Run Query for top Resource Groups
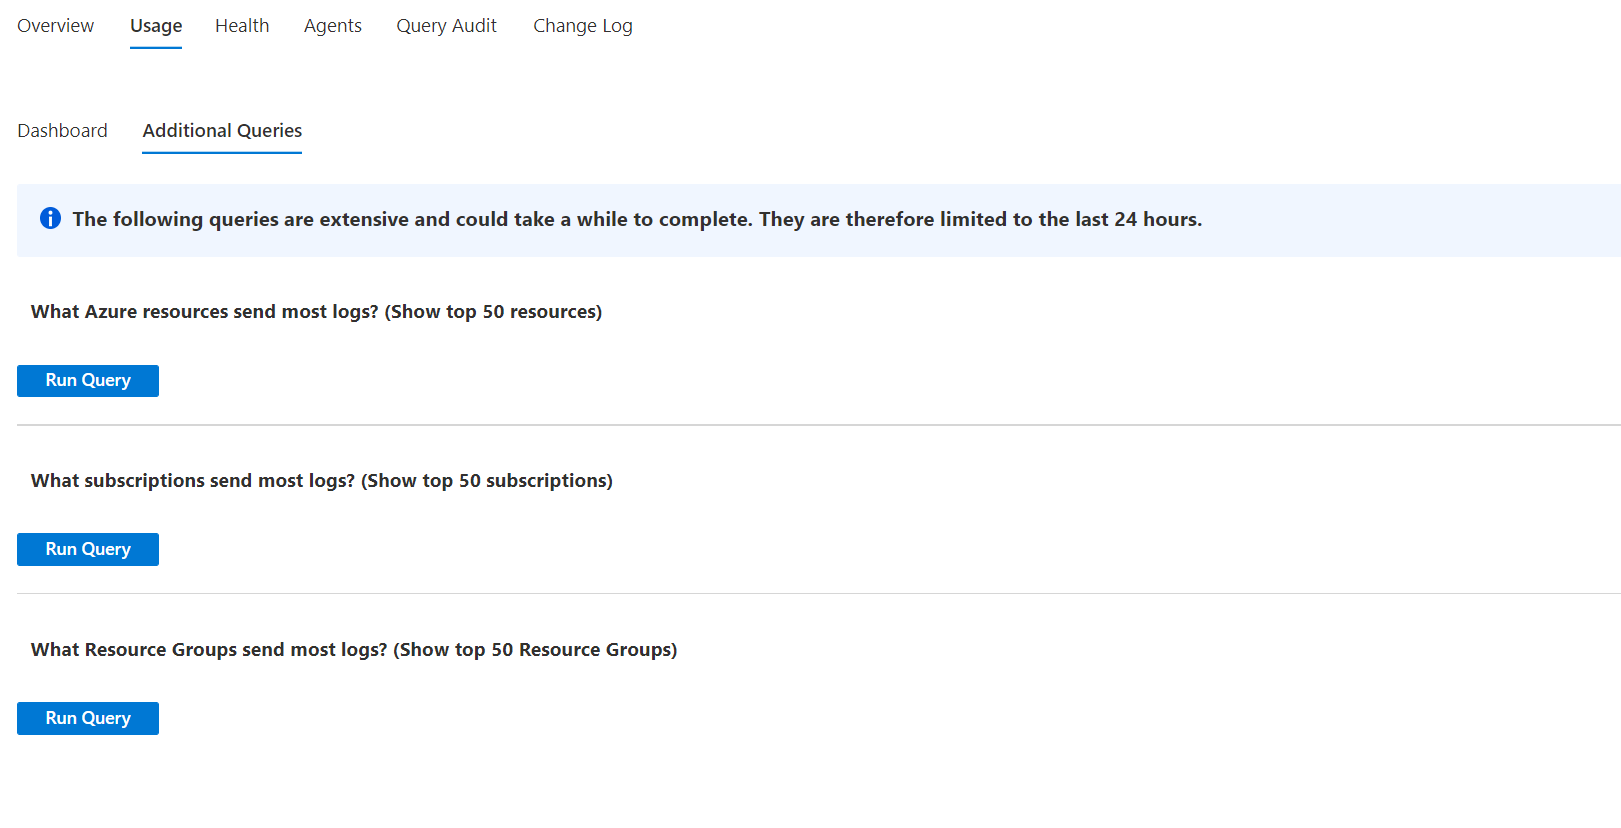The height and width of the screenshot is (828, 1621). click(88, 718)
